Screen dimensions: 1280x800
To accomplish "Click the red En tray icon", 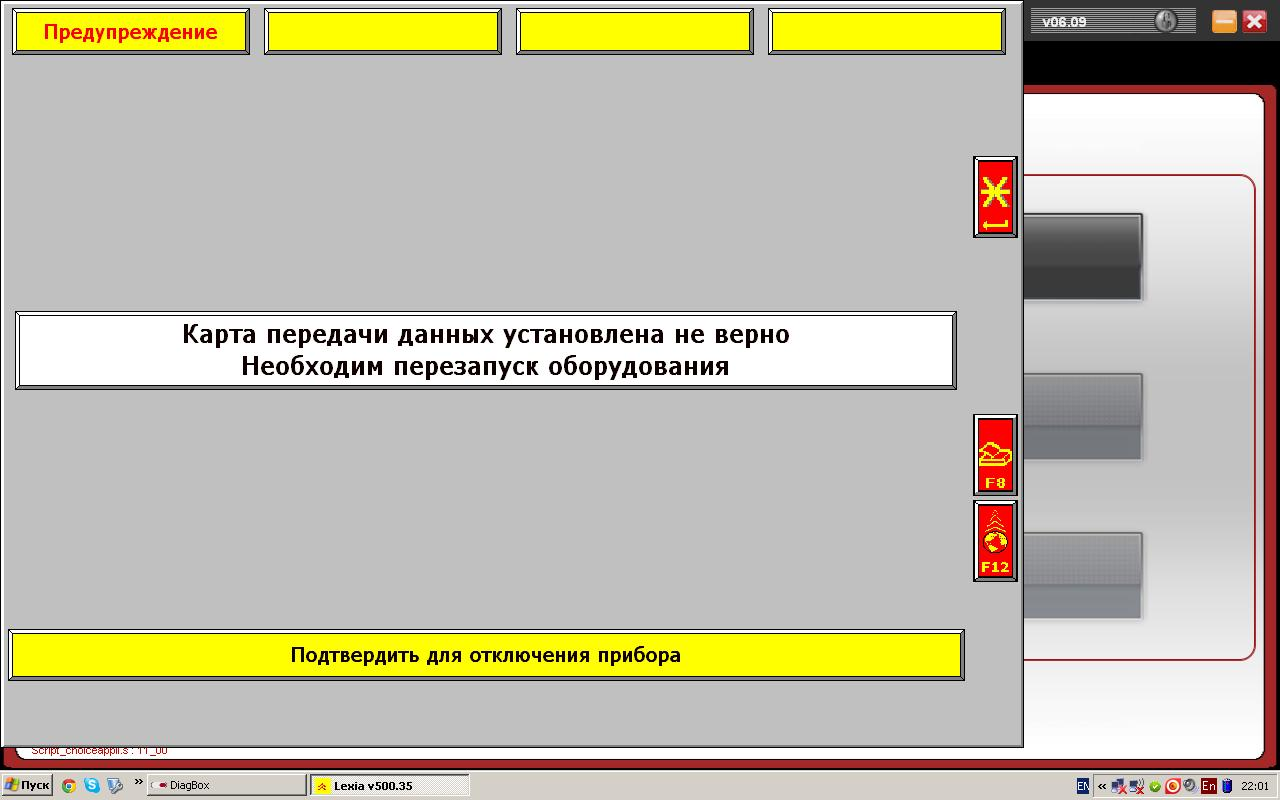I will [1209, 786].
